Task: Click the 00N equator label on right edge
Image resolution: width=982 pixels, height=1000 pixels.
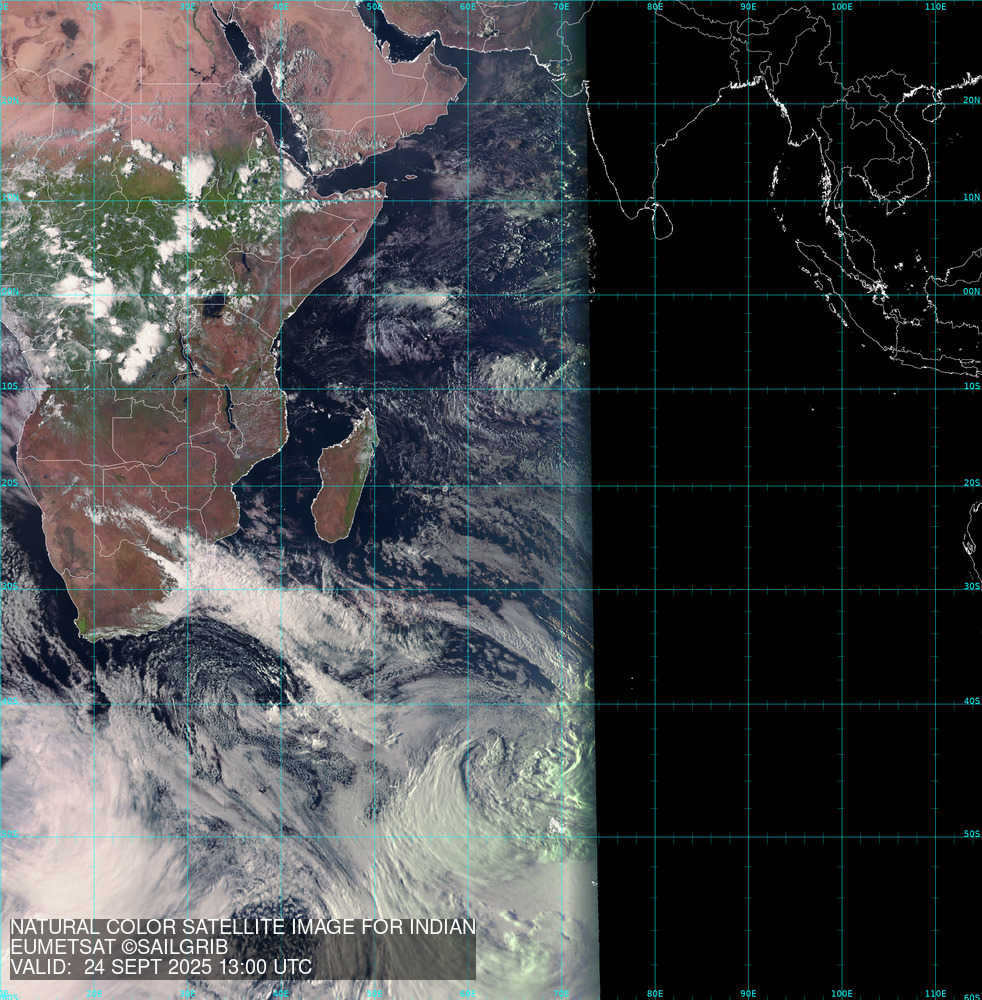Action: 971,293
